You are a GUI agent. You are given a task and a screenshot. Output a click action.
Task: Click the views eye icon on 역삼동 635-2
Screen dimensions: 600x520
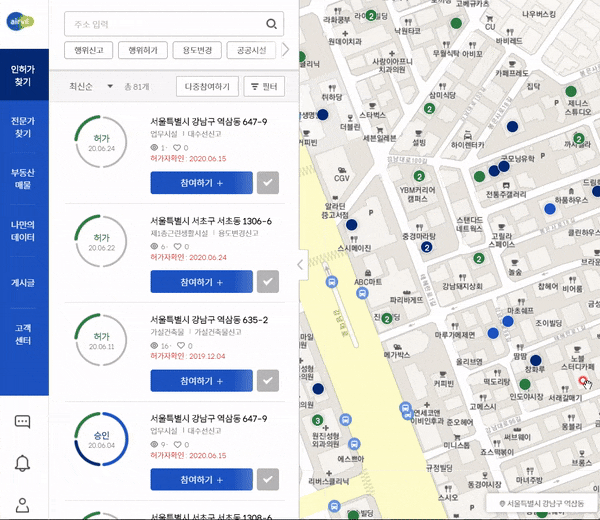click(x=154, y=346)
